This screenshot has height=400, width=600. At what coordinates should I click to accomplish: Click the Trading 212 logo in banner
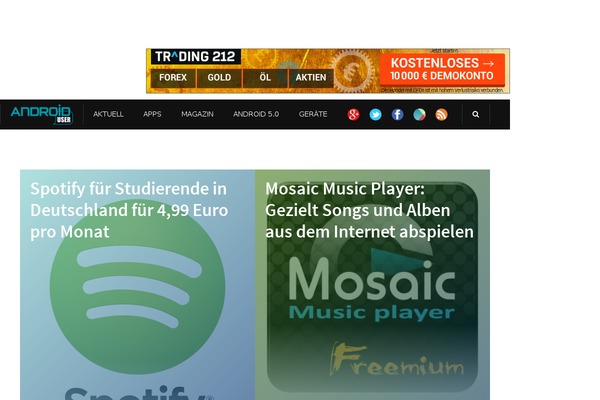(196, 57)
